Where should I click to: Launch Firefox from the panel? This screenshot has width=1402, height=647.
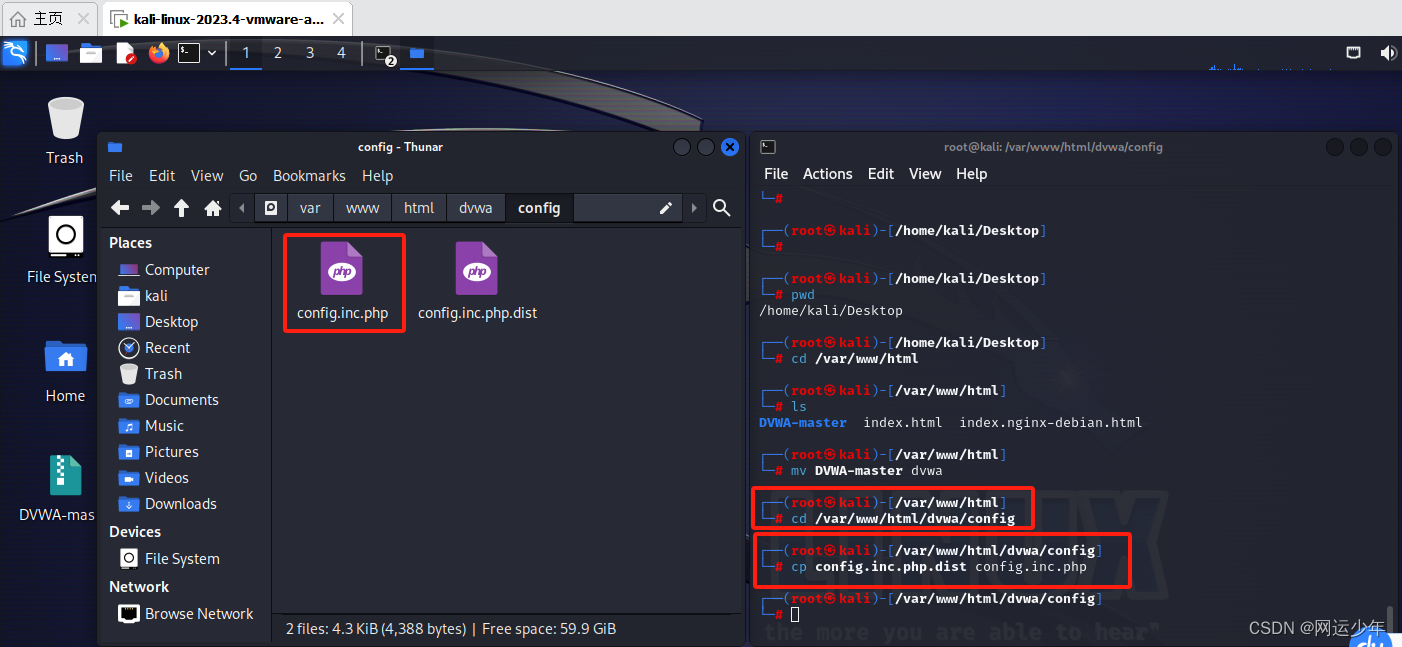(159, 53)
